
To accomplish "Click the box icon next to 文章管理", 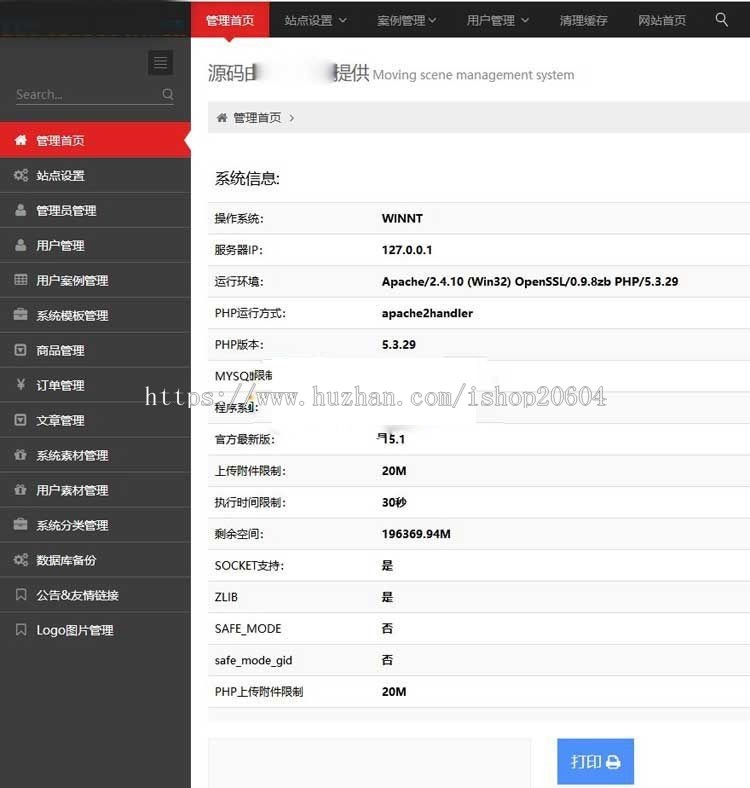I will point(21,420).
